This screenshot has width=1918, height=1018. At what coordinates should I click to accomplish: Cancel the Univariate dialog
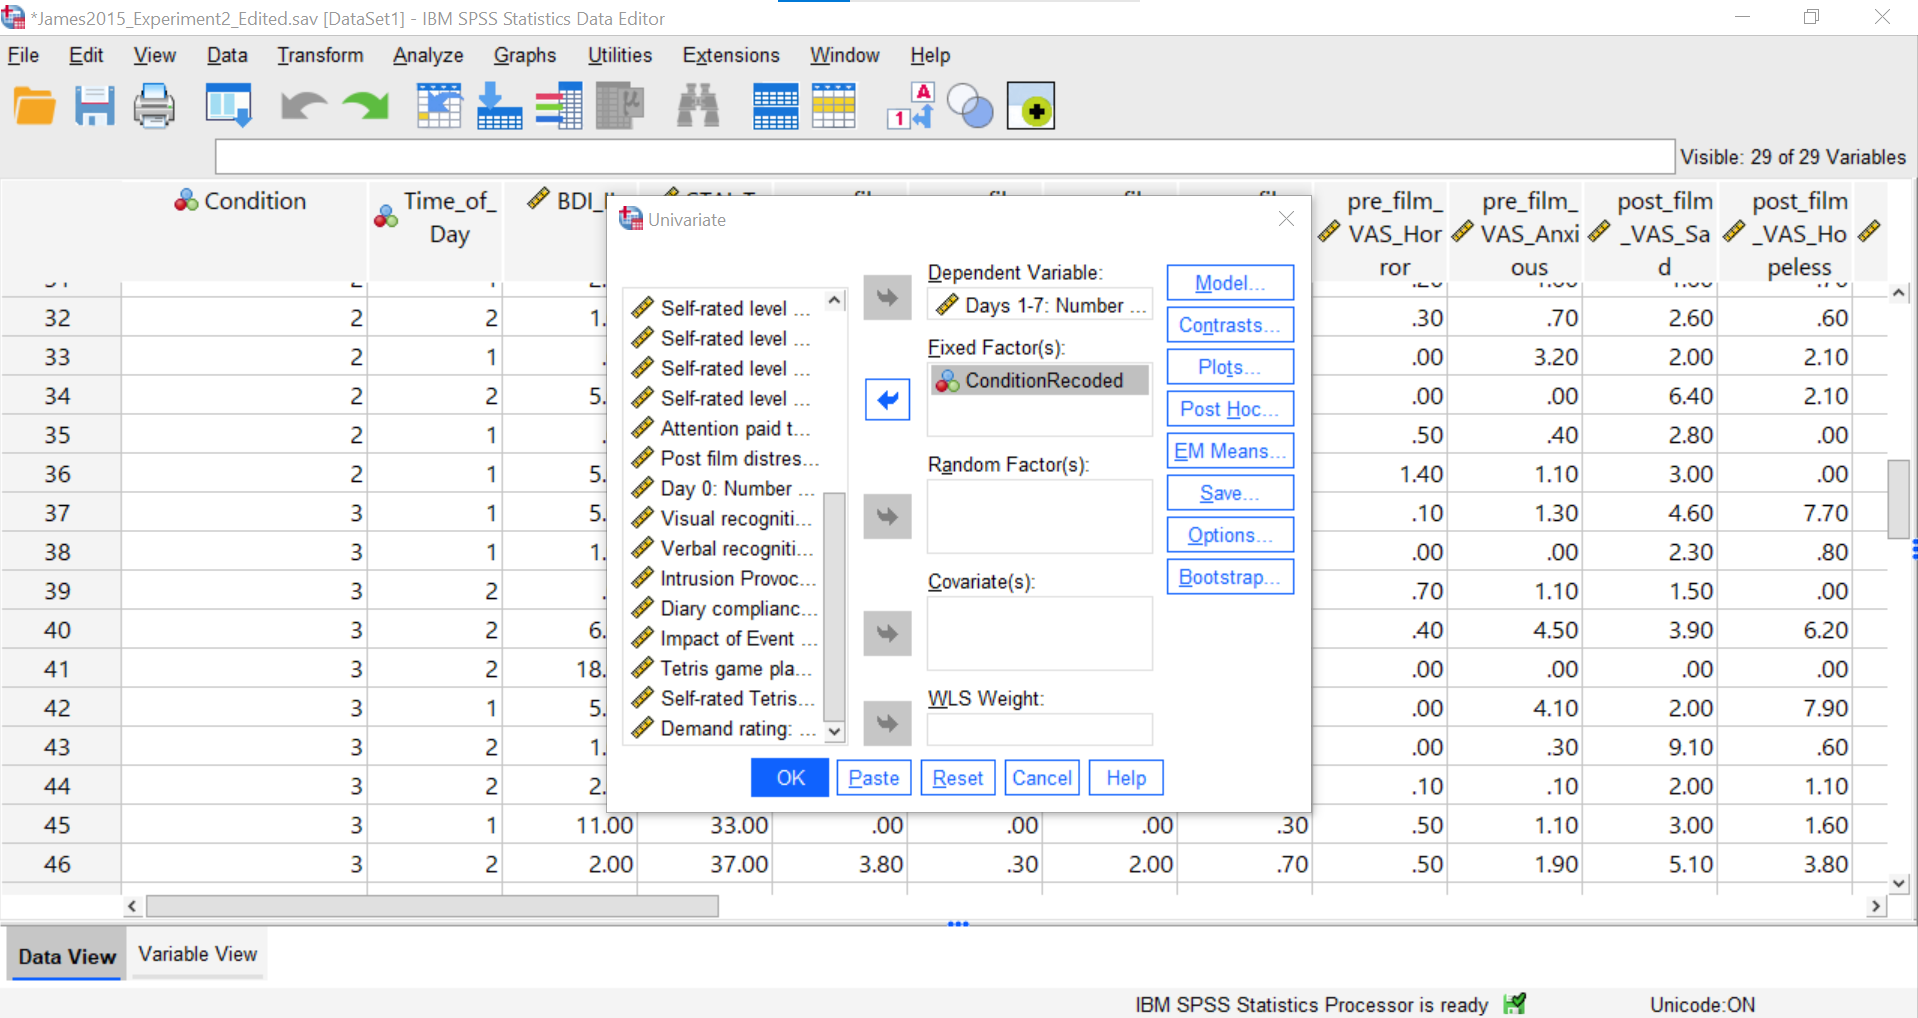(1042, 778)
